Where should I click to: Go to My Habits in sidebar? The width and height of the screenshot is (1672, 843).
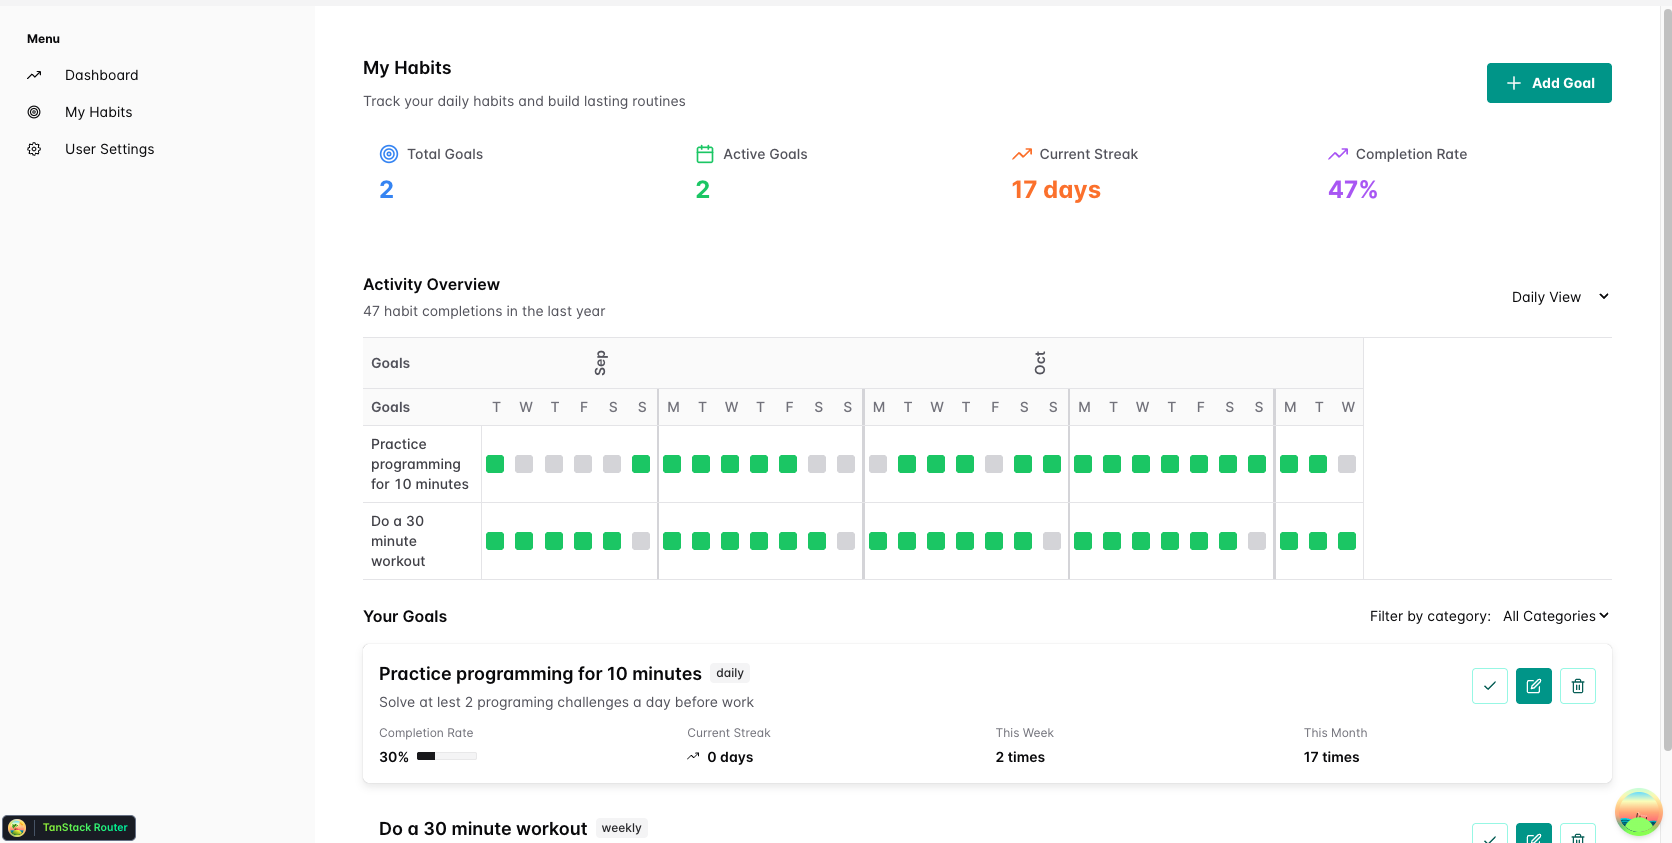tap(98, 112)
